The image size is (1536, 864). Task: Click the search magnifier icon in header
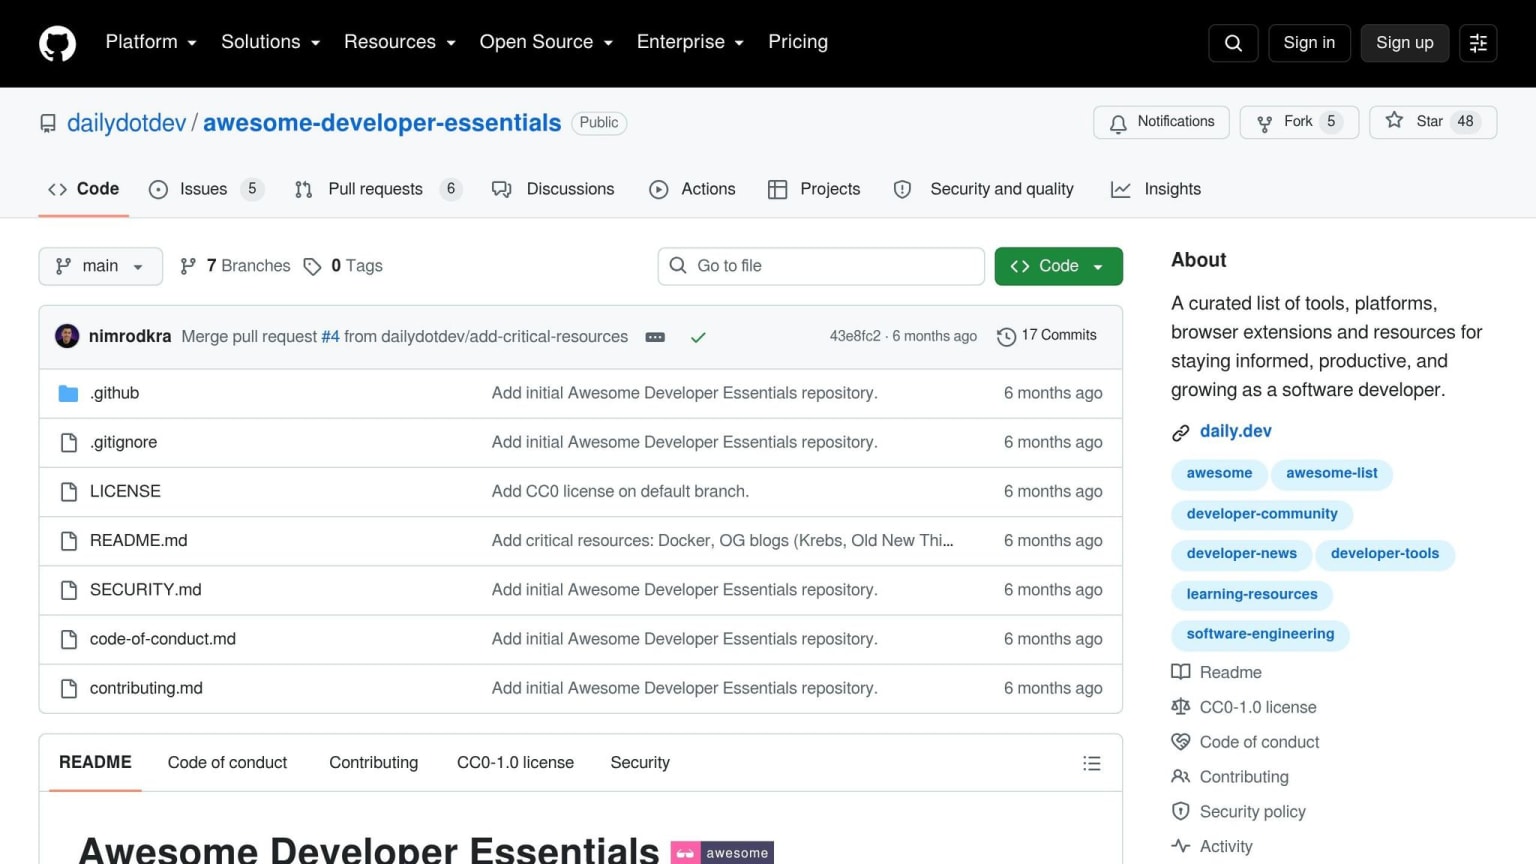click(x=1233, y=43)
